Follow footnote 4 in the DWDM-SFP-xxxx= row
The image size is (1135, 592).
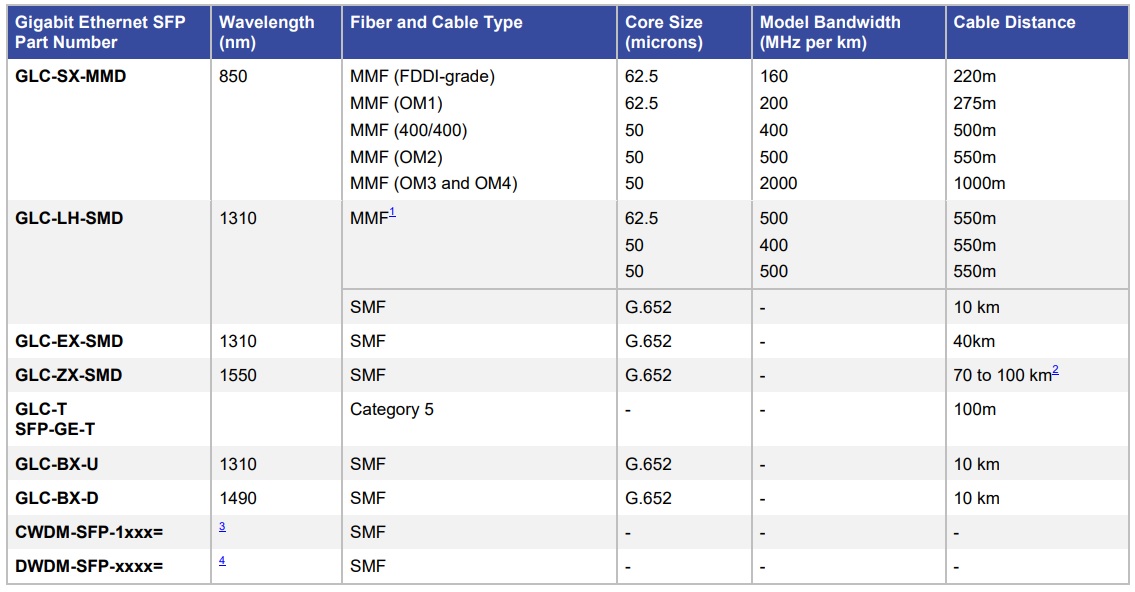coord(222,561)
